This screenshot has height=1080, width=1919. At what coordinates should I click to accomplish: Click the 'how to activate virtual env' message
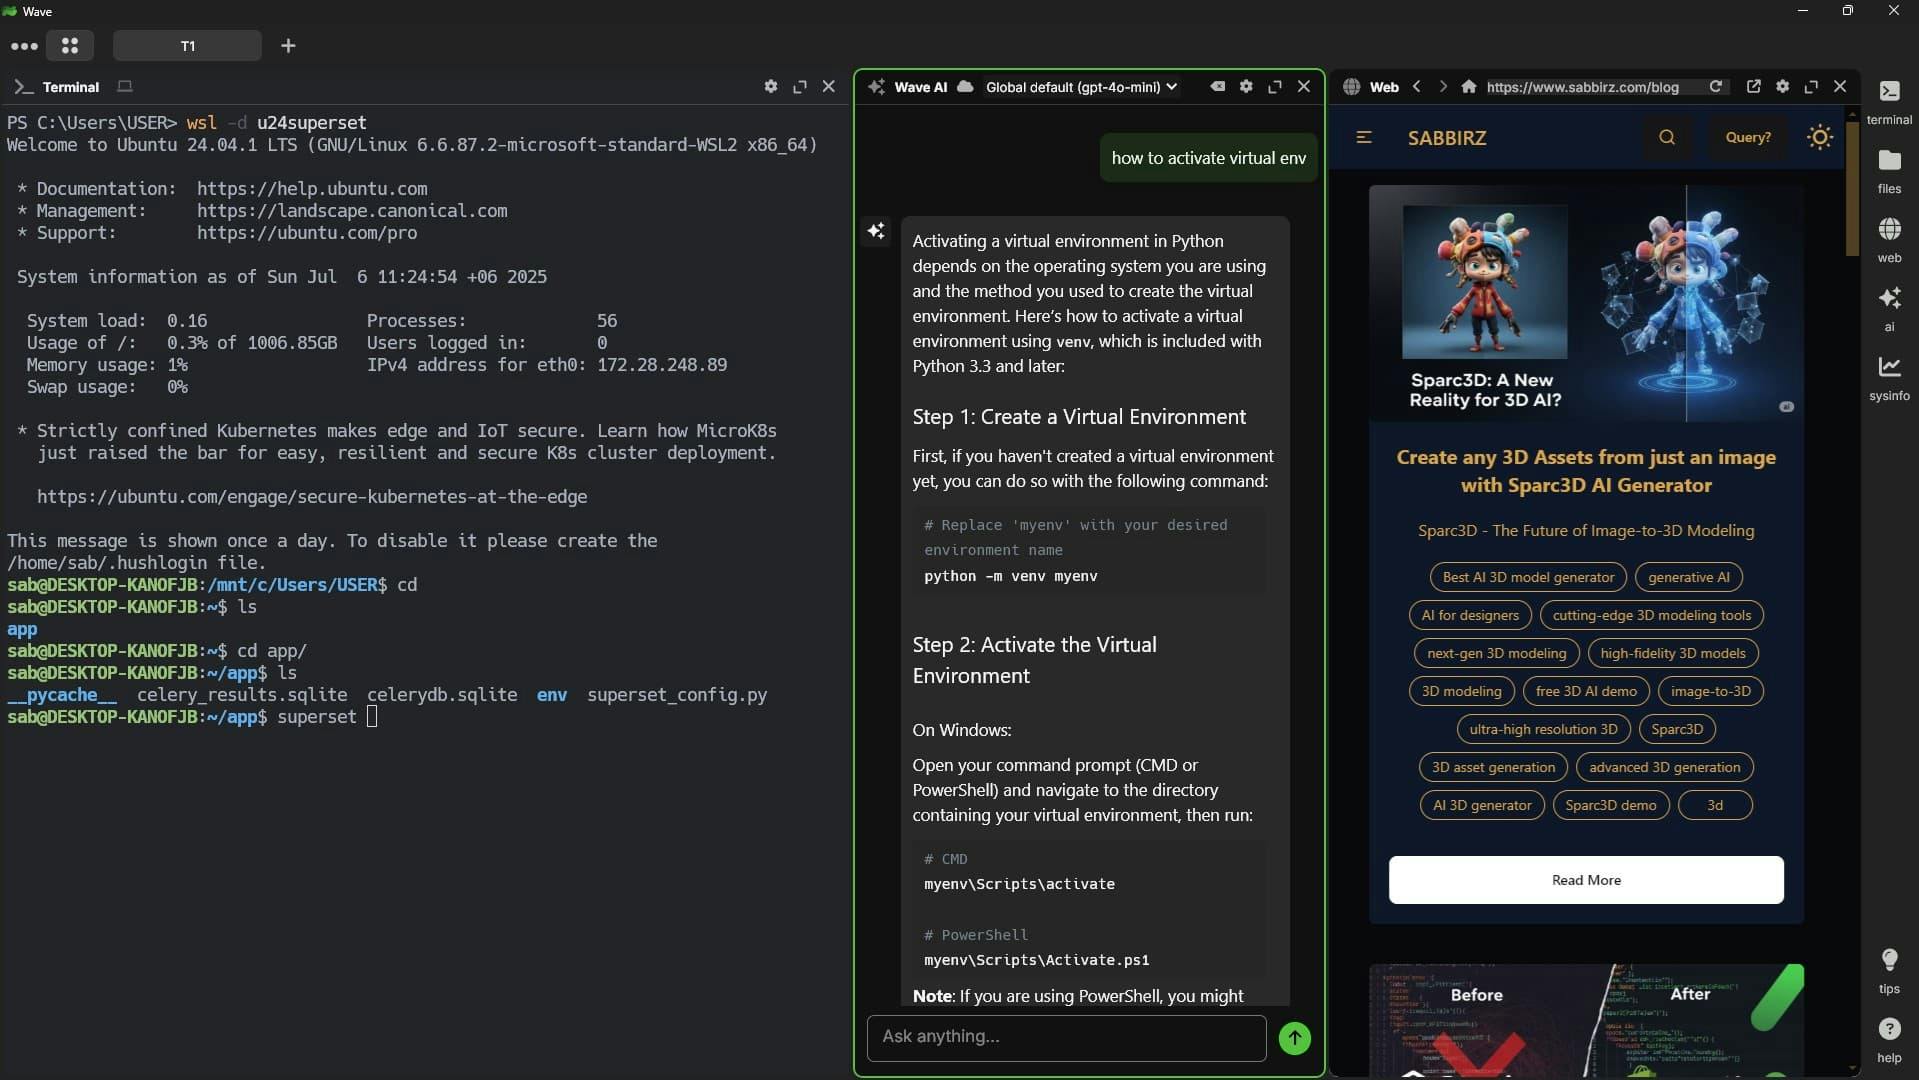(x=1208, y=158)
